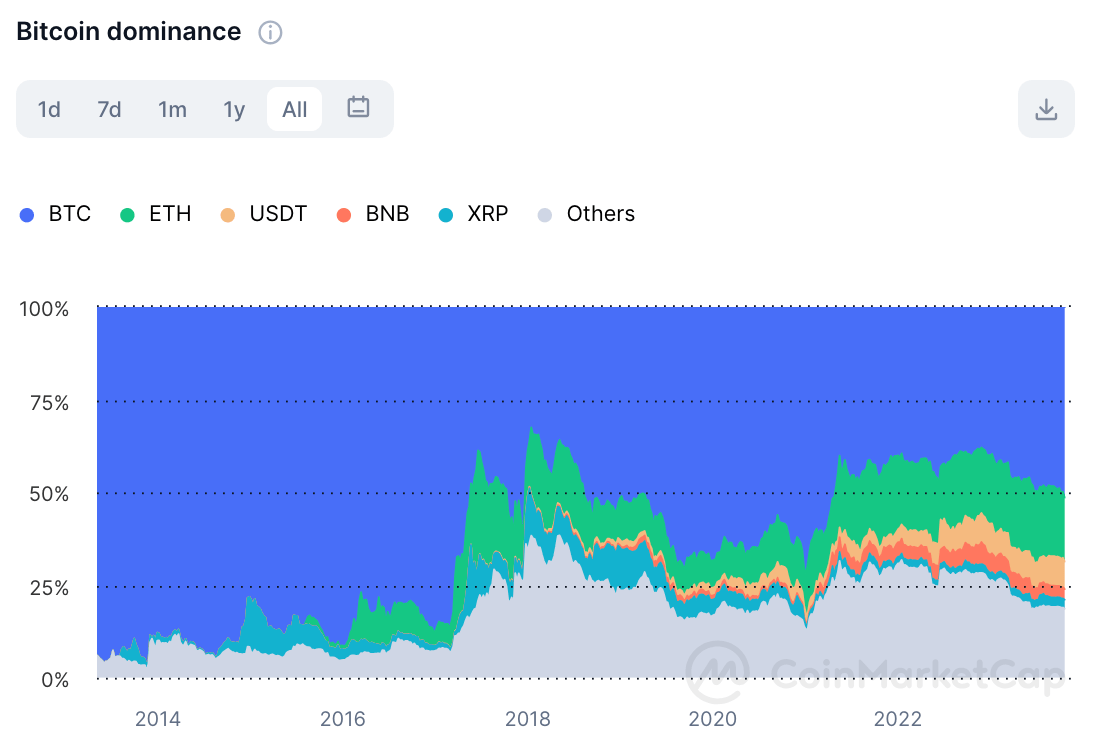This screenshot has height=748, width=1098.
Task: Toggle the Others legend entry
Action: pyautogui.click(x=586, y=214)
